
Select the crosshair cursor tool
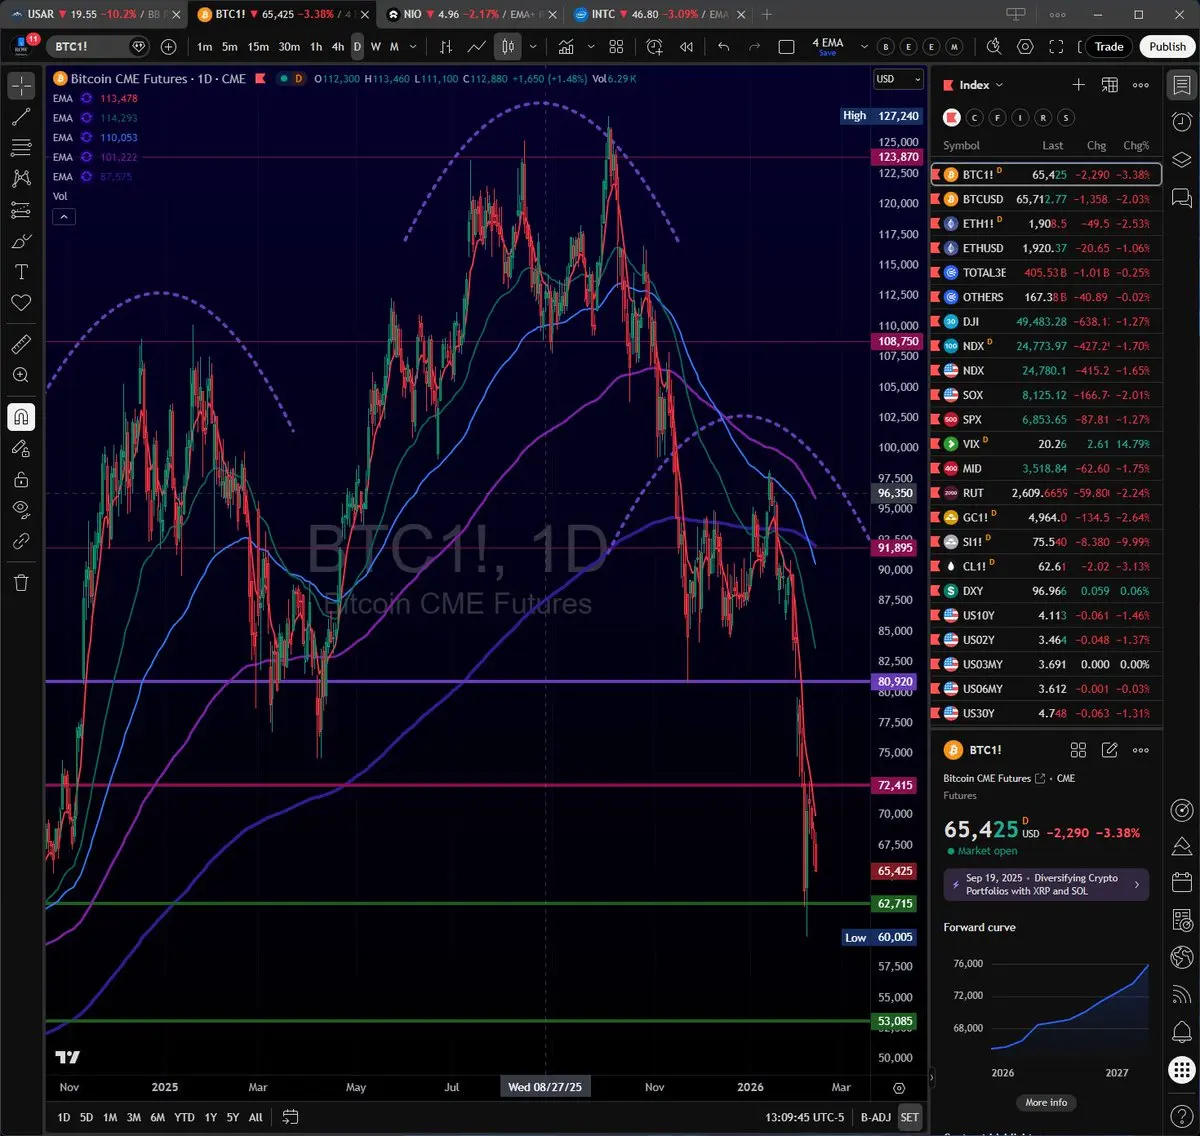coord(21,87)
